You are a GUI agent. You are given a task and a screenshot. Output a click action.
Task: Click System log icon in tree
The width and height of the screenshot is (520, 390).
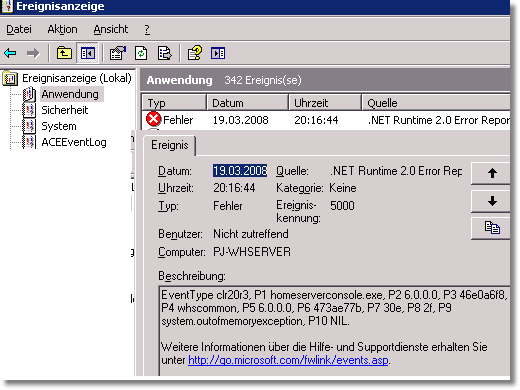point(29,126)
